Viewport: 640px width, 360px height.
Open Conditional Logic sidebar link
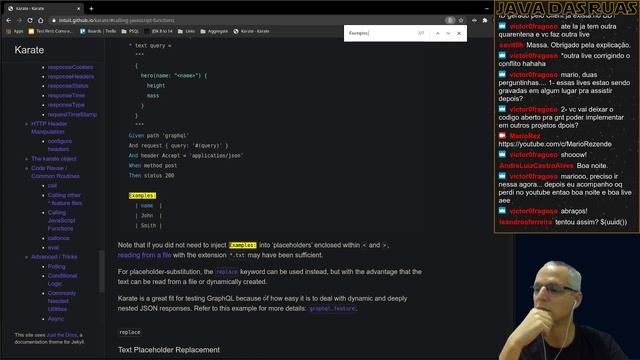click(x=62, y=280)
